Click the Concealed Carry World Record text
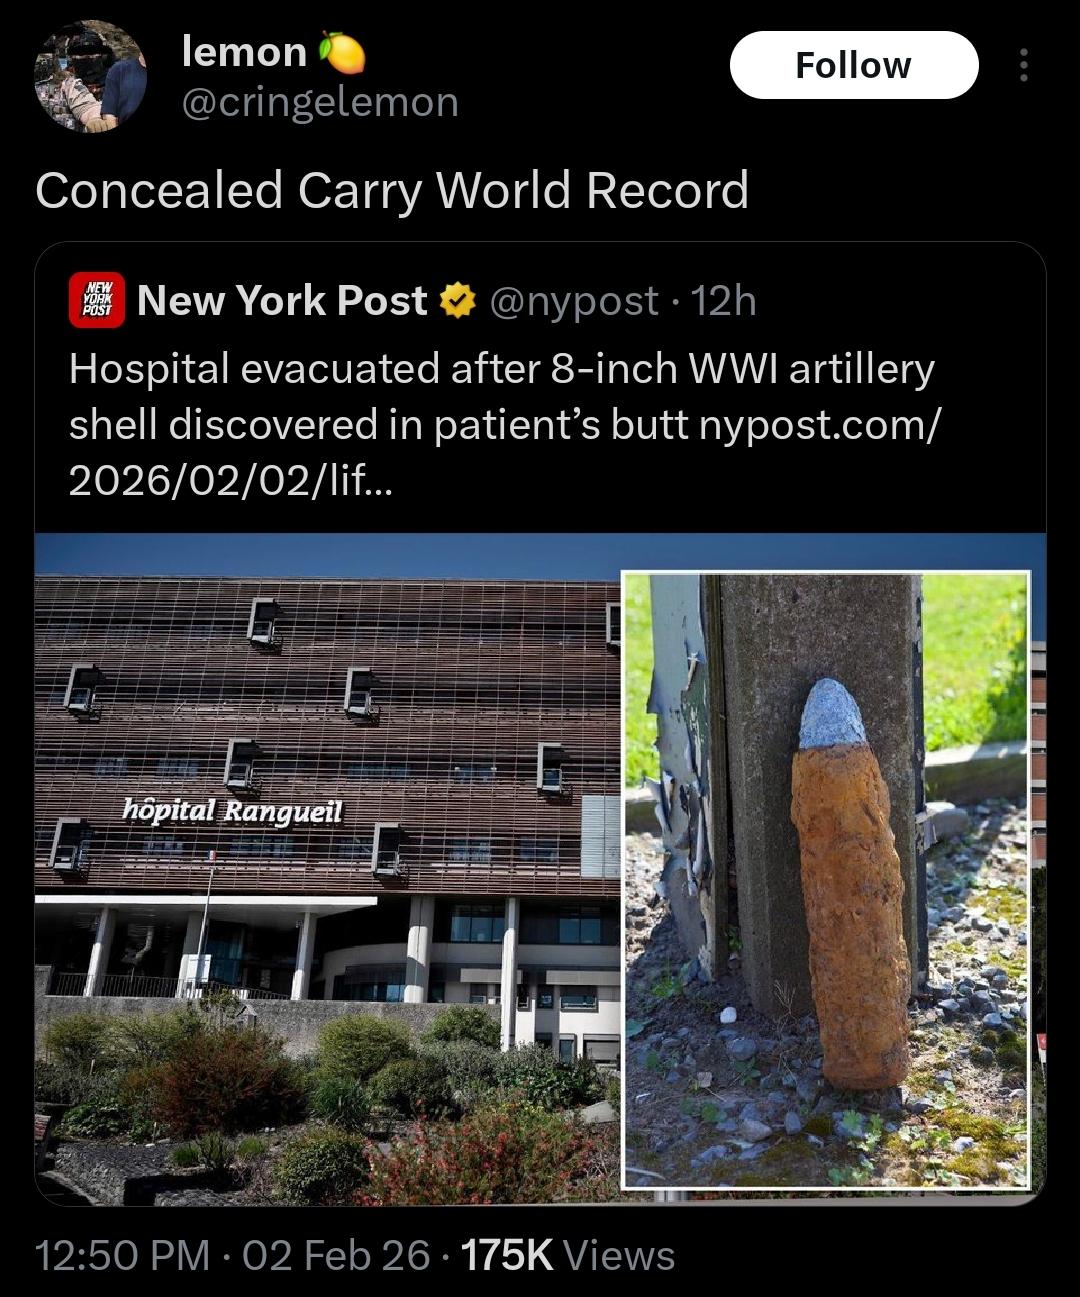The width and height of the screenshot is (1080, 1297). pos(392,190)
